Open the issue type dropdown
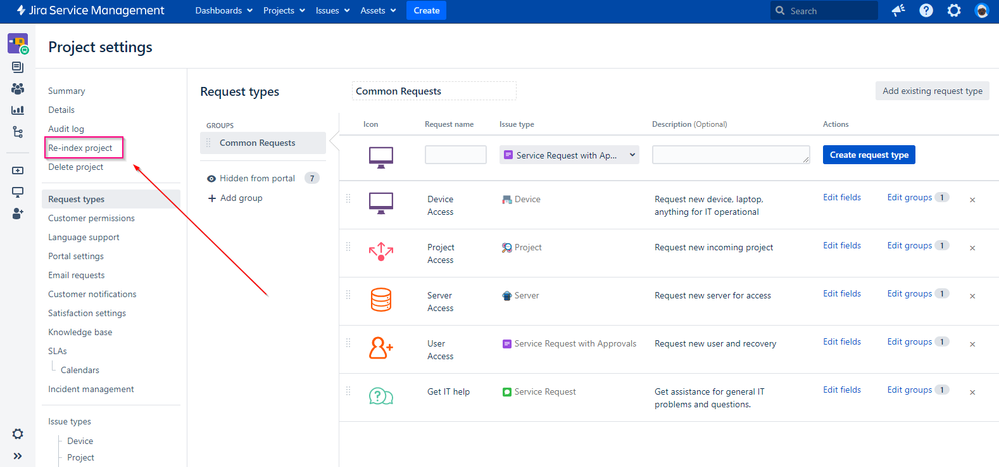 (569, 155)
